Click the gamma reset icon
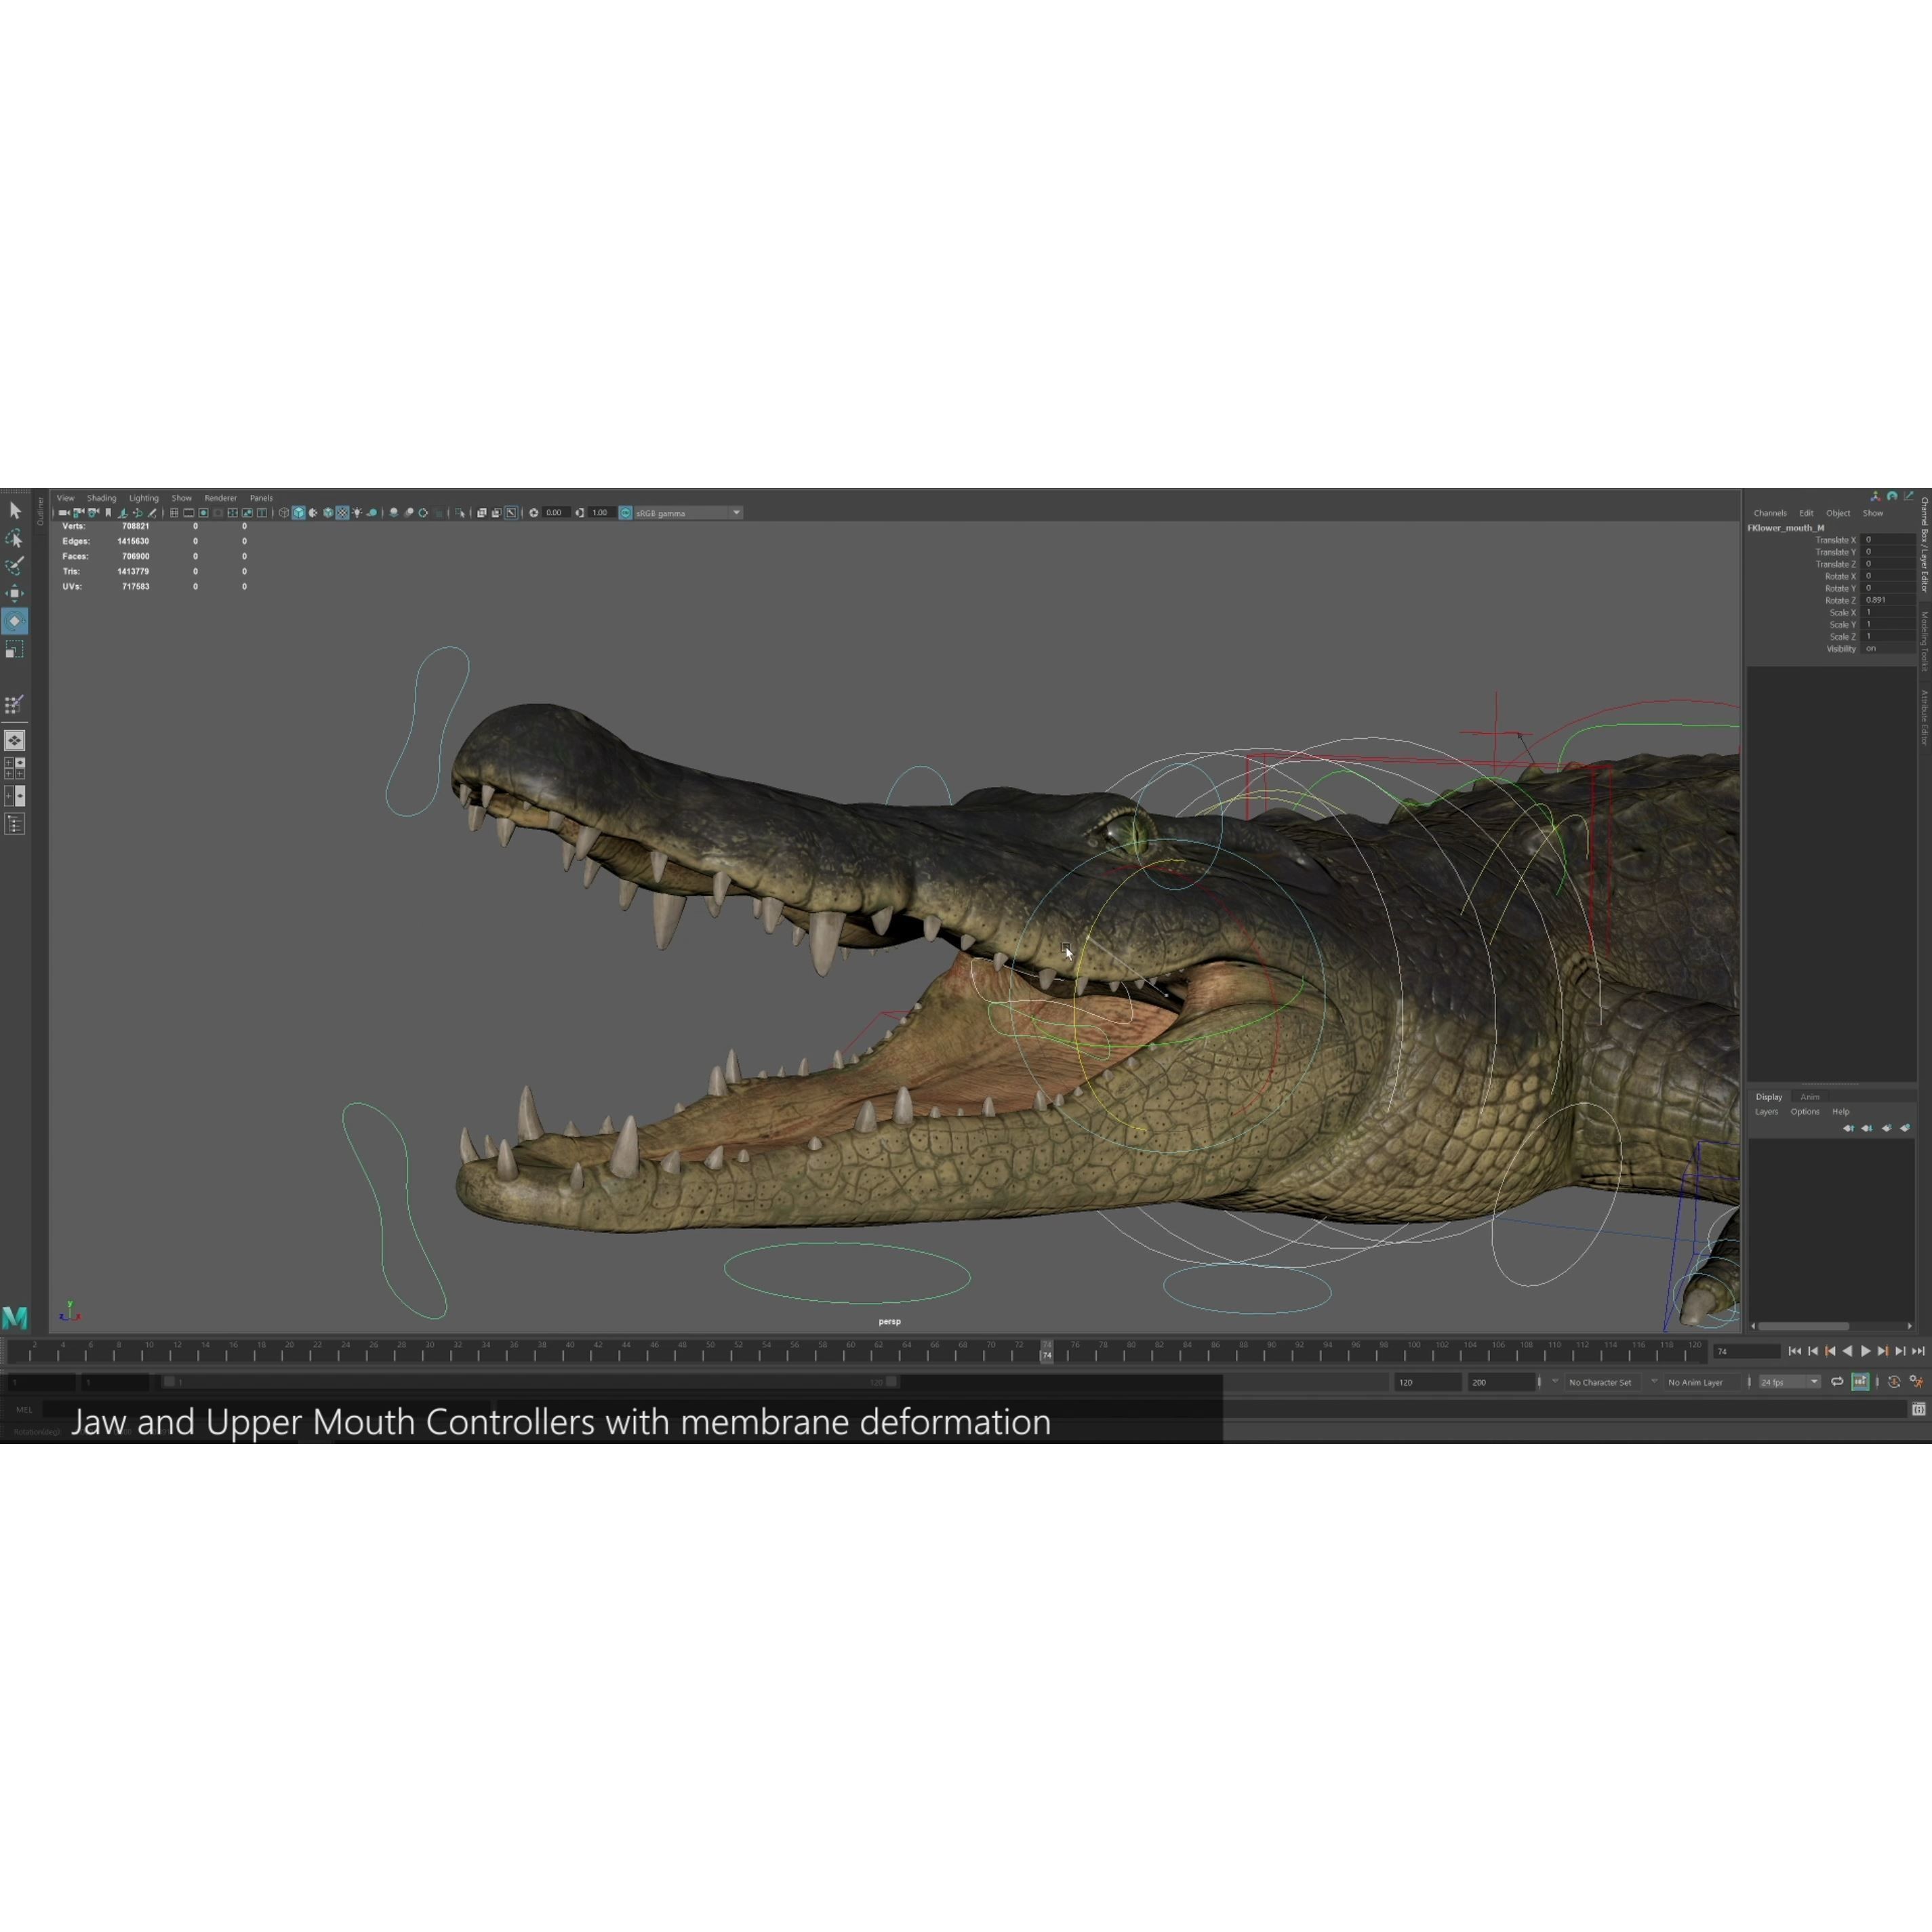The height and width of the screenshot is (1932, 1932). click(580, 513)
